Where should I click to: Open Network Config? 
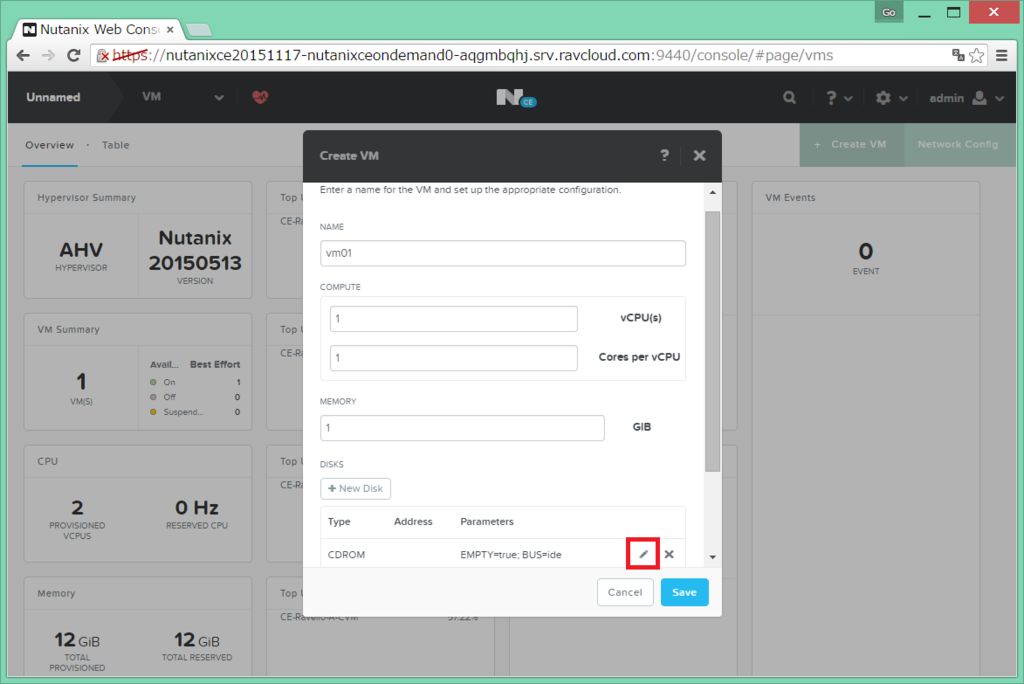[x=957, y=144]
